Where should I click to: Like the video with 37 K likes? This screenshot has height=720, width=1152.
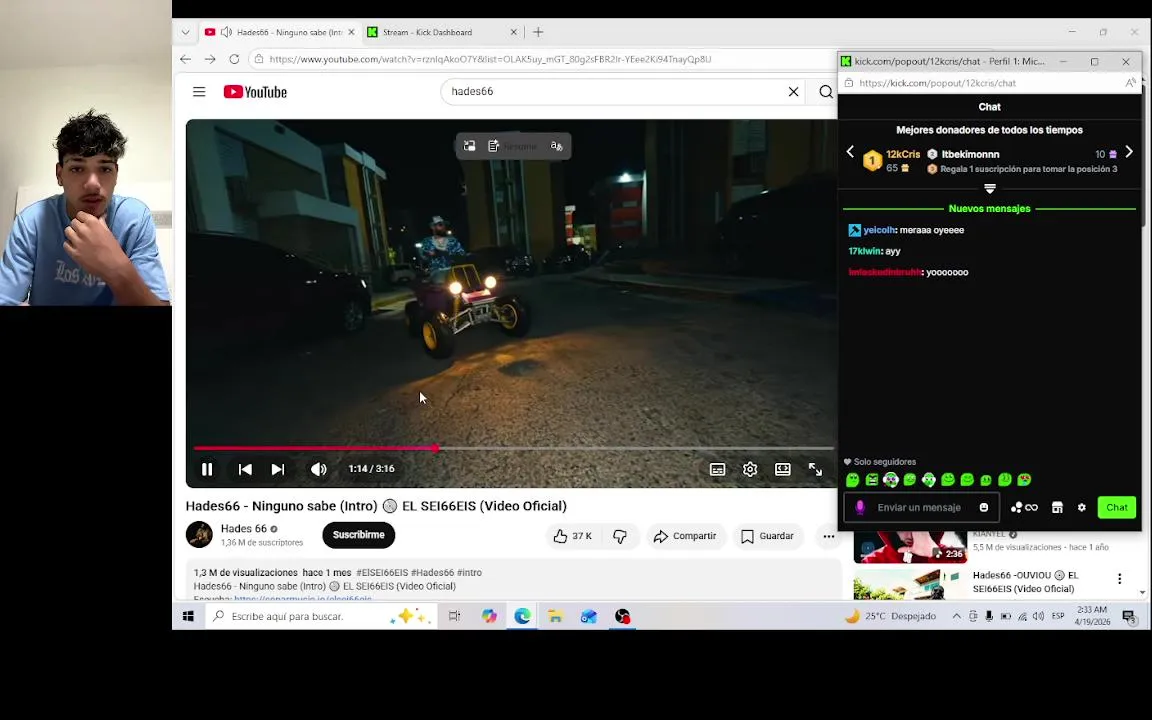572,536
